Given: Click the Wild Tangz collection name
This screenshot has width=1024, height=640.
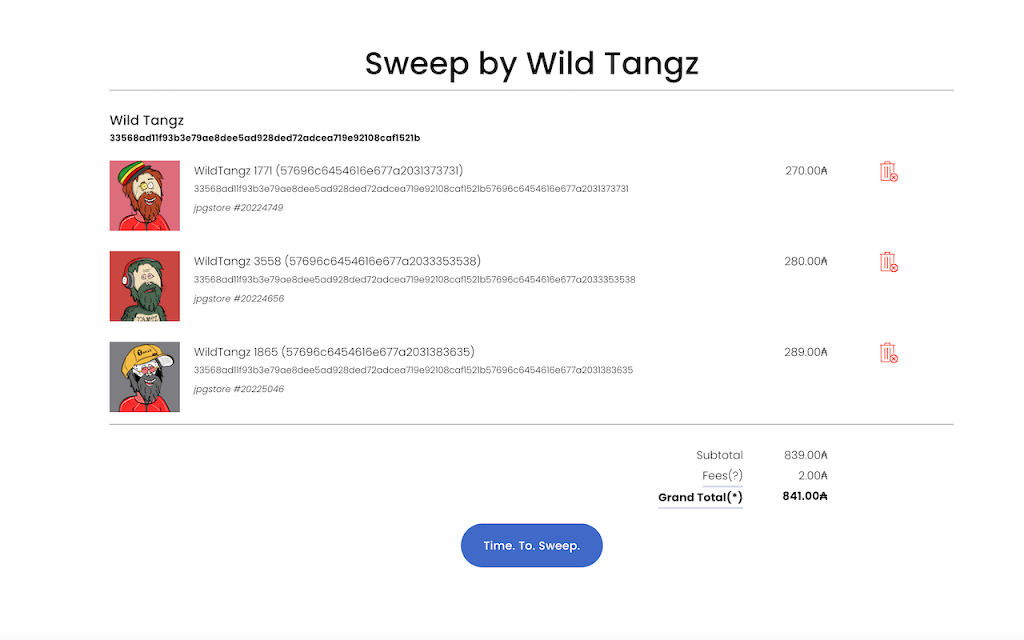Looking at the screenshot, I should tap(147, 120).
